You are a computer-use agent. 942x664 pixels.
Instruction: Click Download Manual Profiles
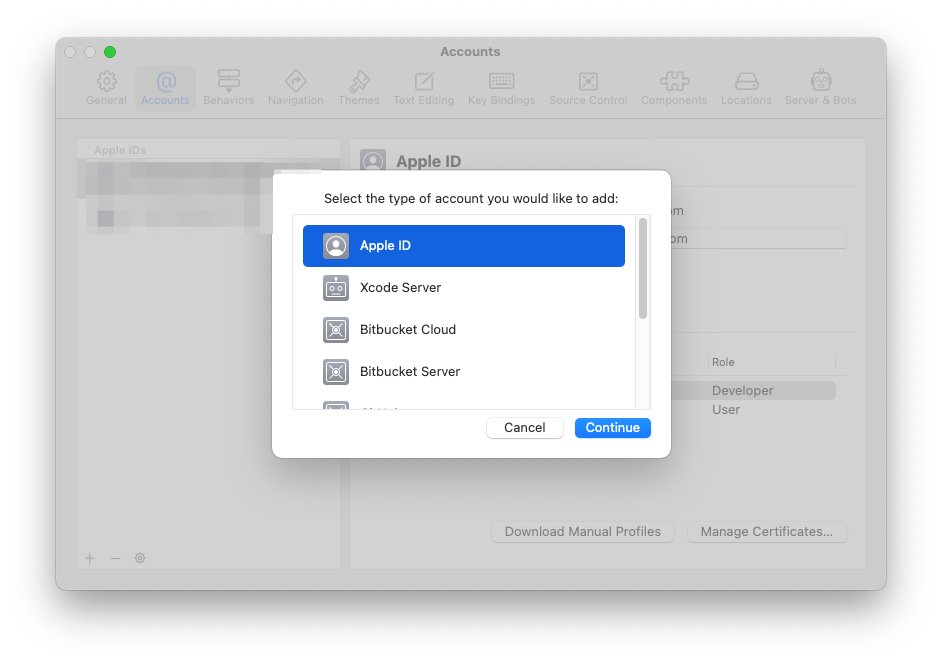pos(583,531)
